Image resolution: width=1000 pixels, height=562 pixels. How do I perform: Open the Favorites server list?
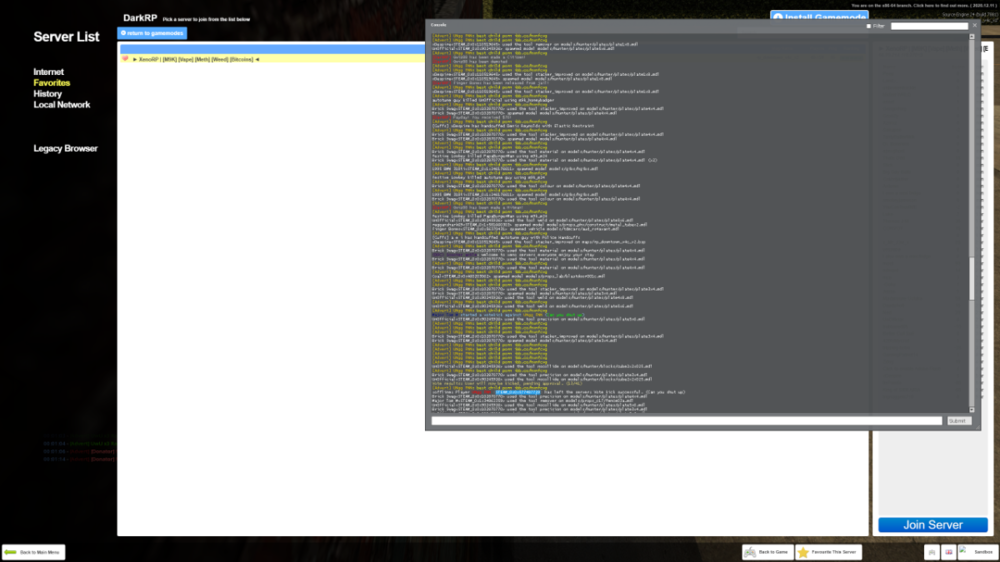pos(52,83)
